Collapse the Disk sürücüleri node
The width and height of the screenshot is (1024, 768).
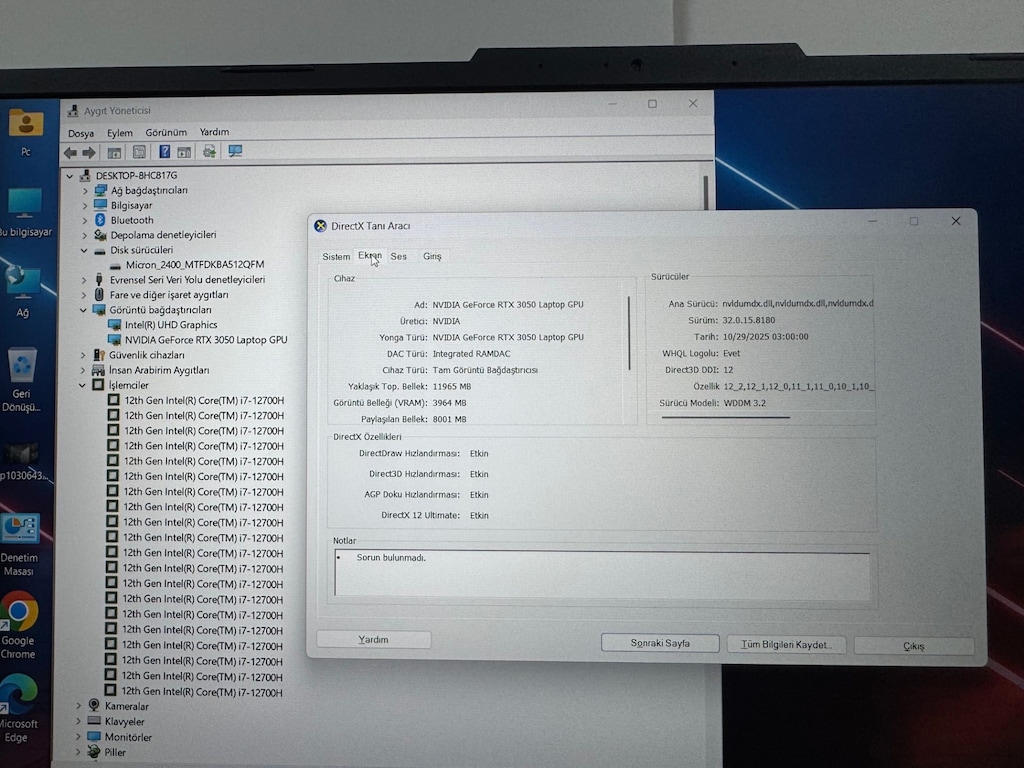click(x=84, y=250)
